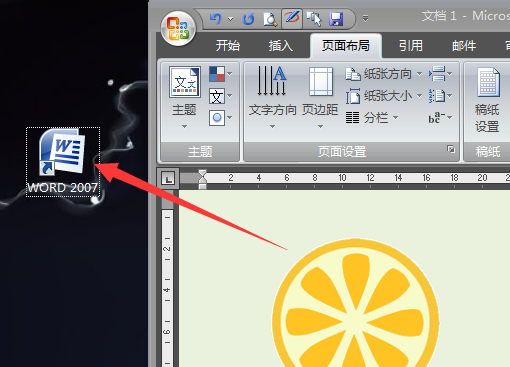Open theme colors dropdown

(221, 74)
